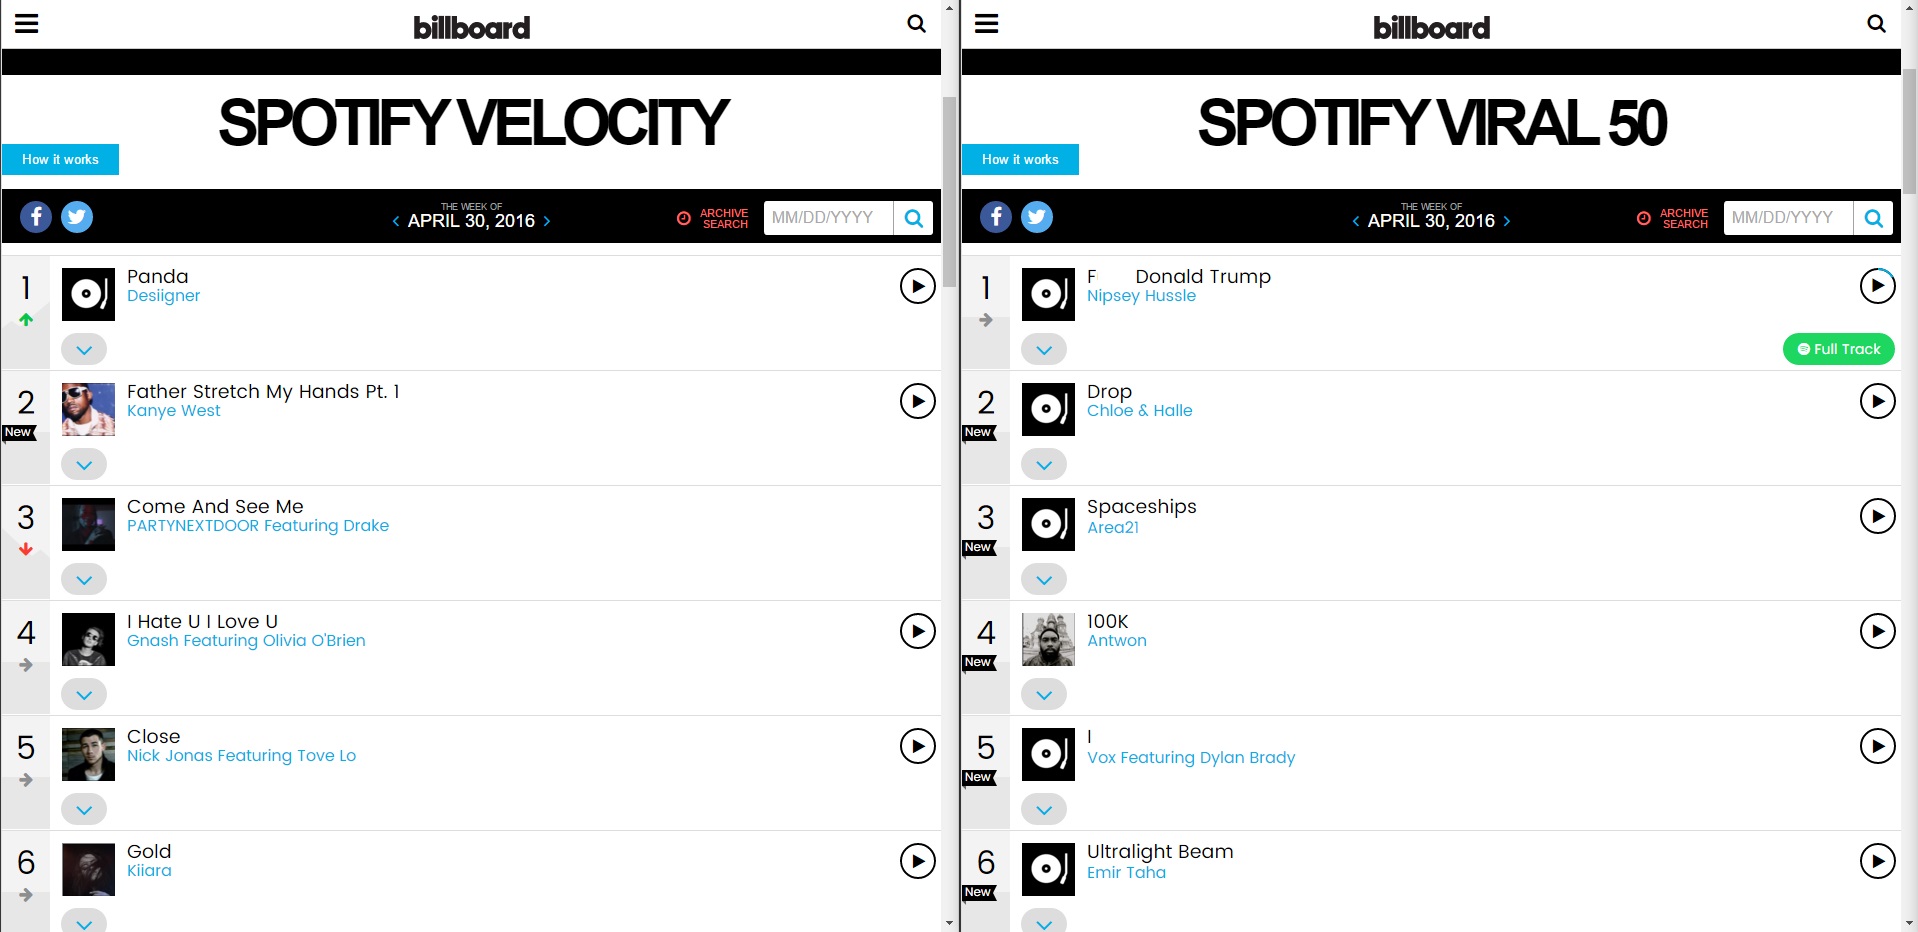1918x932 pixels.
Task: Open Kanye West artist link
Action: click(174, 411)
